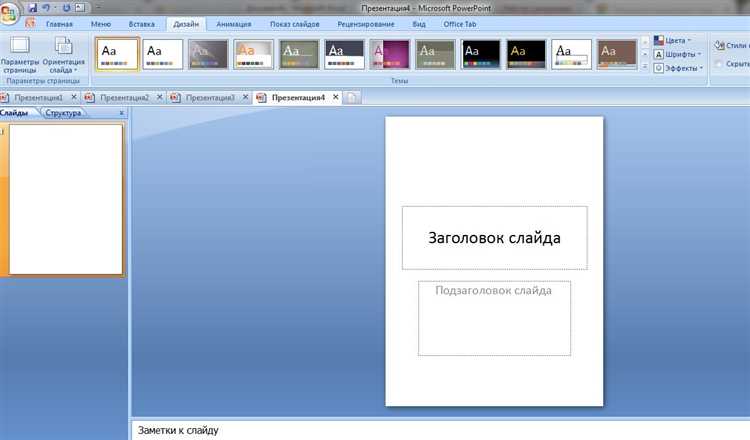Image resolution: width=750 pixels, height=440 pixels.
Task: Open Background Styles (Стили фона)
Action: pyautogui.click(x=731, y=45)
